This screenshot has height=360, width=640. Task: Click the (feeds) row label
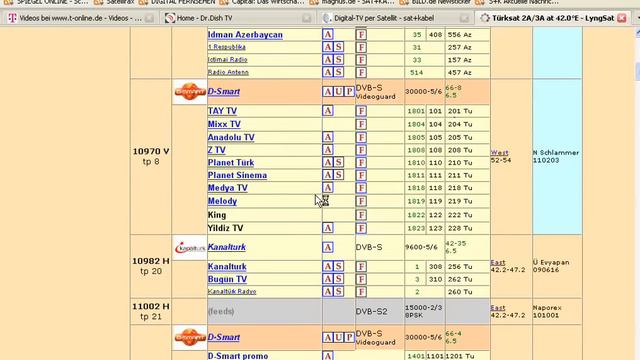[221, 311]
